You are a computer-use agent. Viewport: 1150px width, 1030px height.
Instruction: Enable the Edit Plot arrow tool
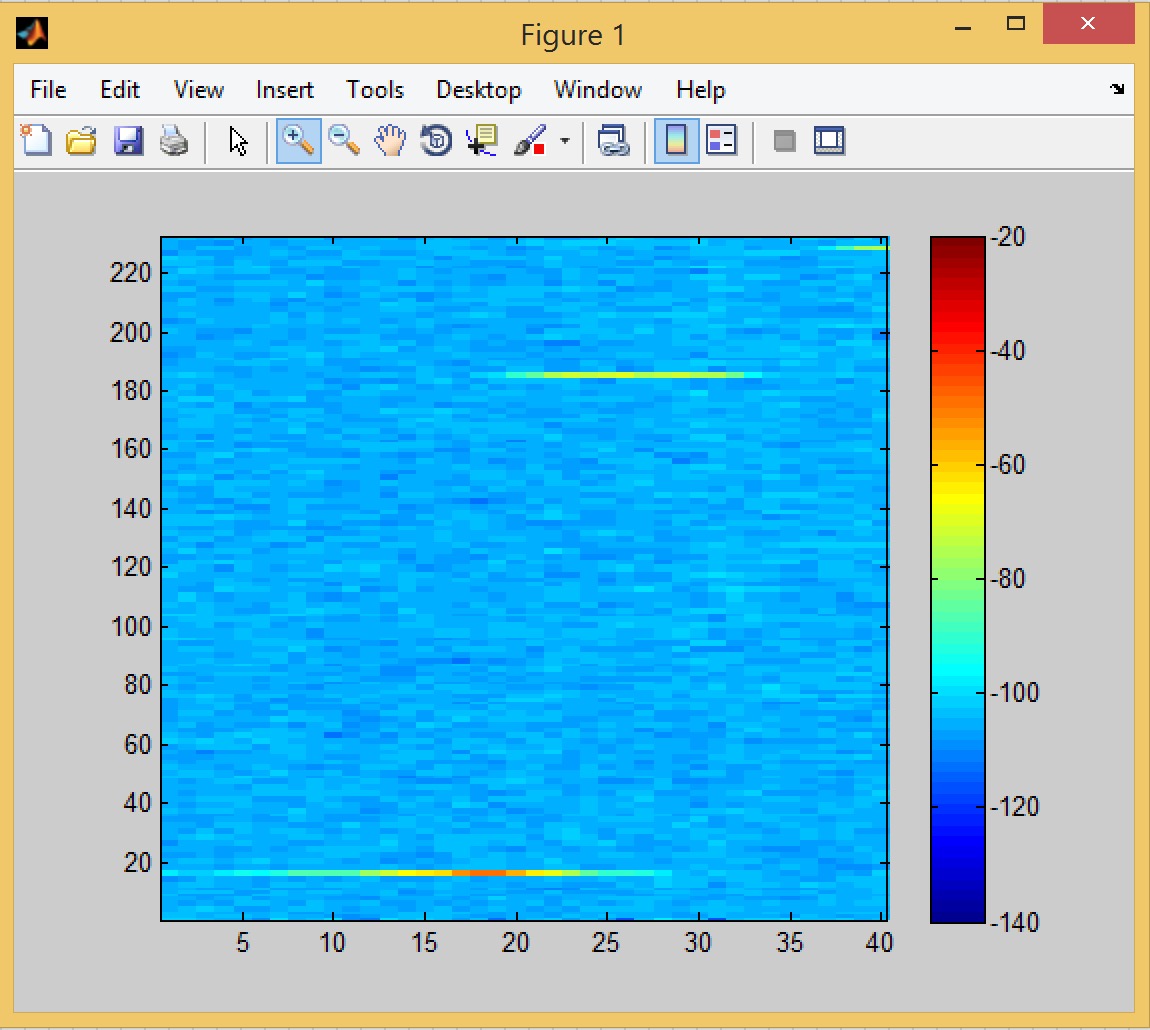click(x=238, y=141)
